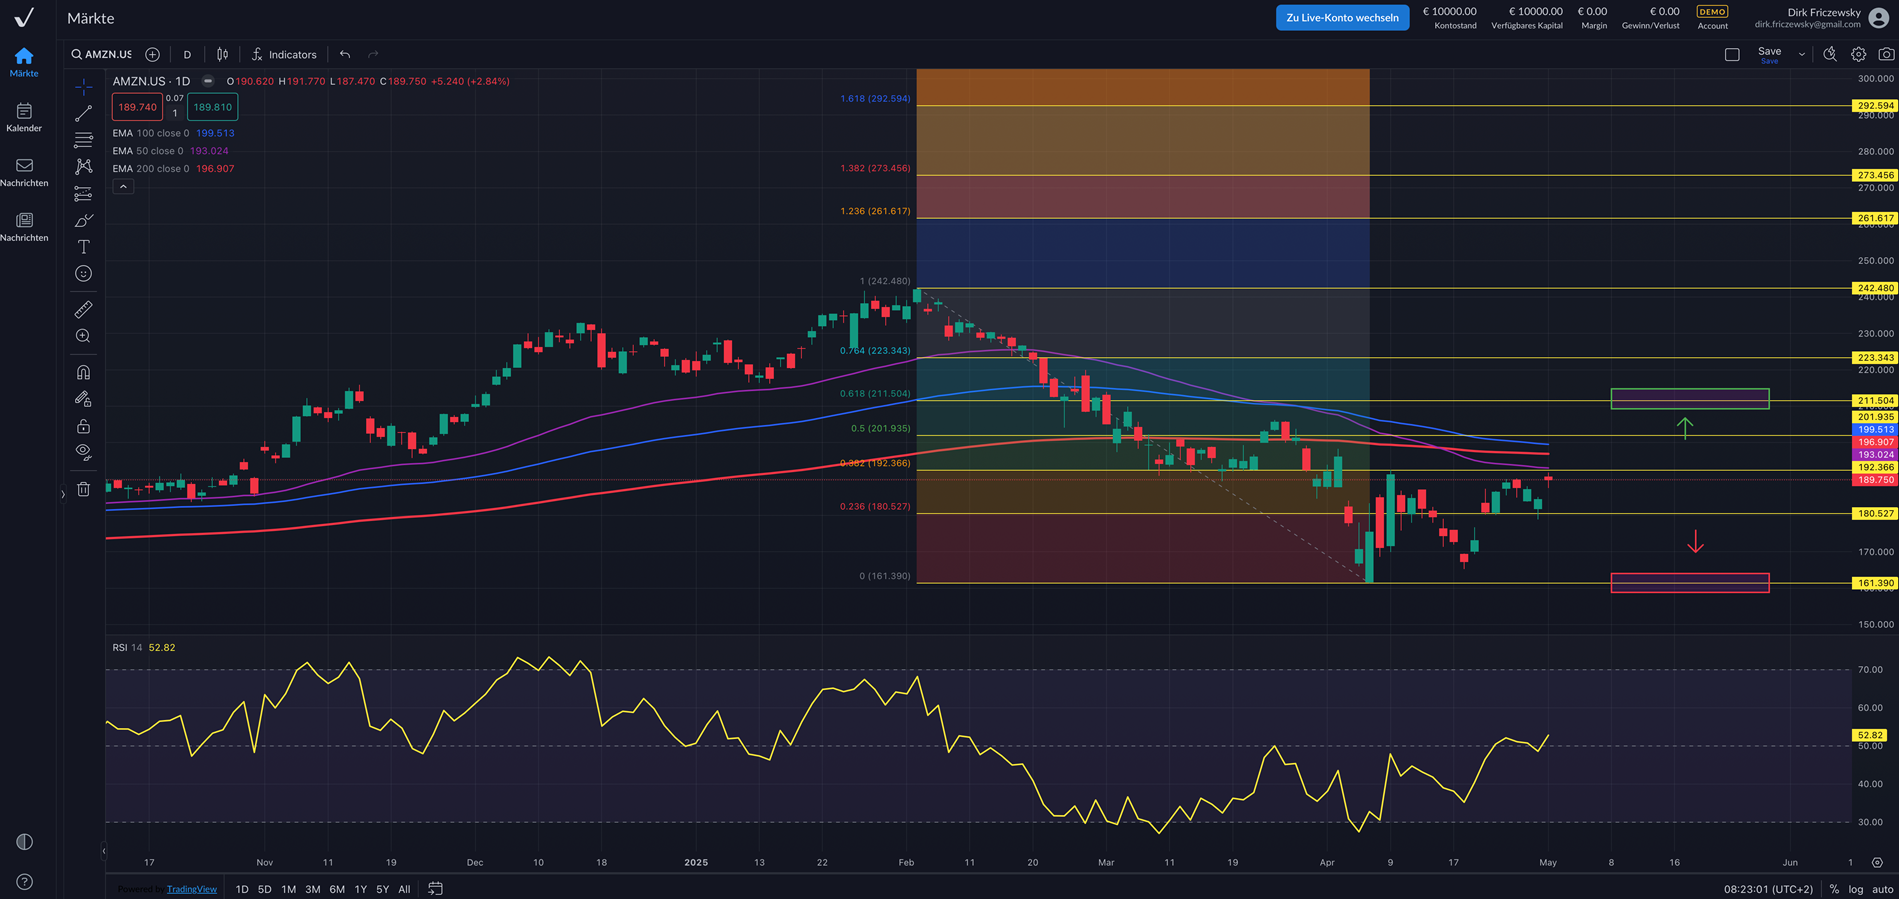Toggle dark/light theme contrast icon
The height and width of the screenshot is (899, 1901).
[x=24, y=842]
